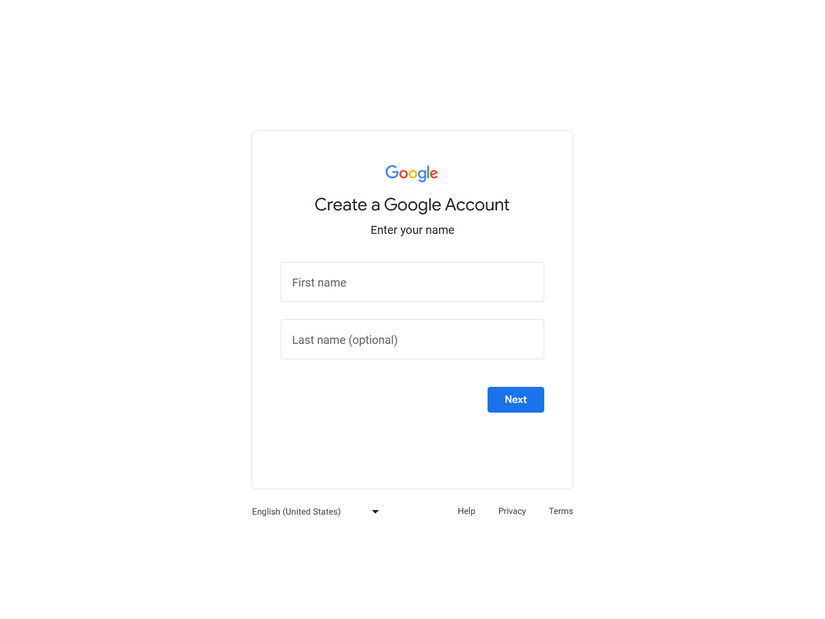Click the Google logo
This screenshot has width=825, height=619.
click(x=411, y=173)
